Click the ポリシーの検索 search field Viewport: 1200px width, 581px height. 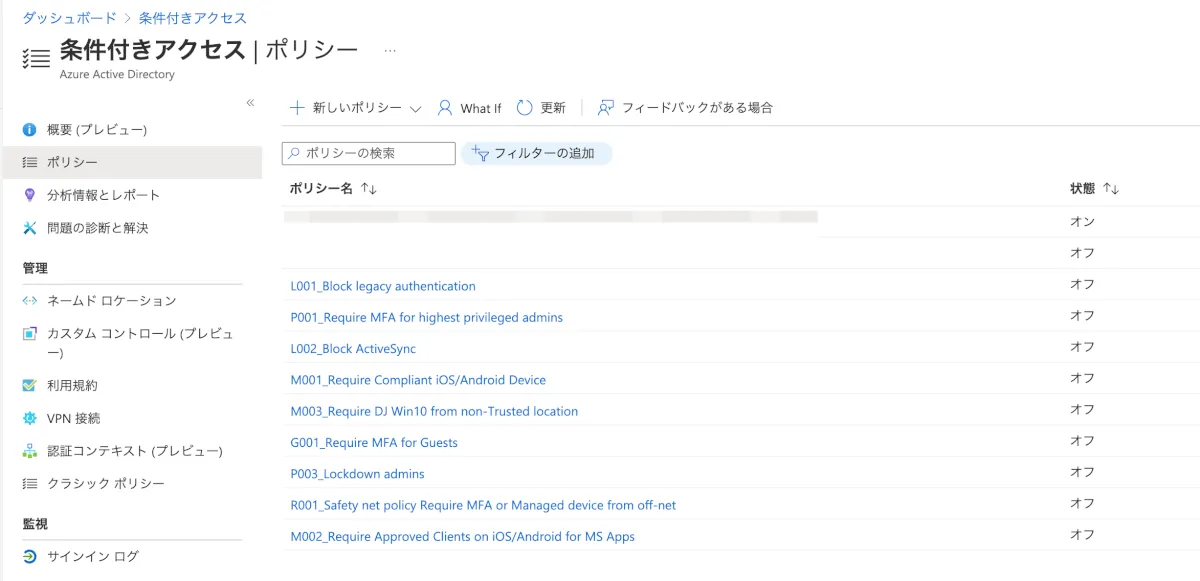[x=369, y=153]
